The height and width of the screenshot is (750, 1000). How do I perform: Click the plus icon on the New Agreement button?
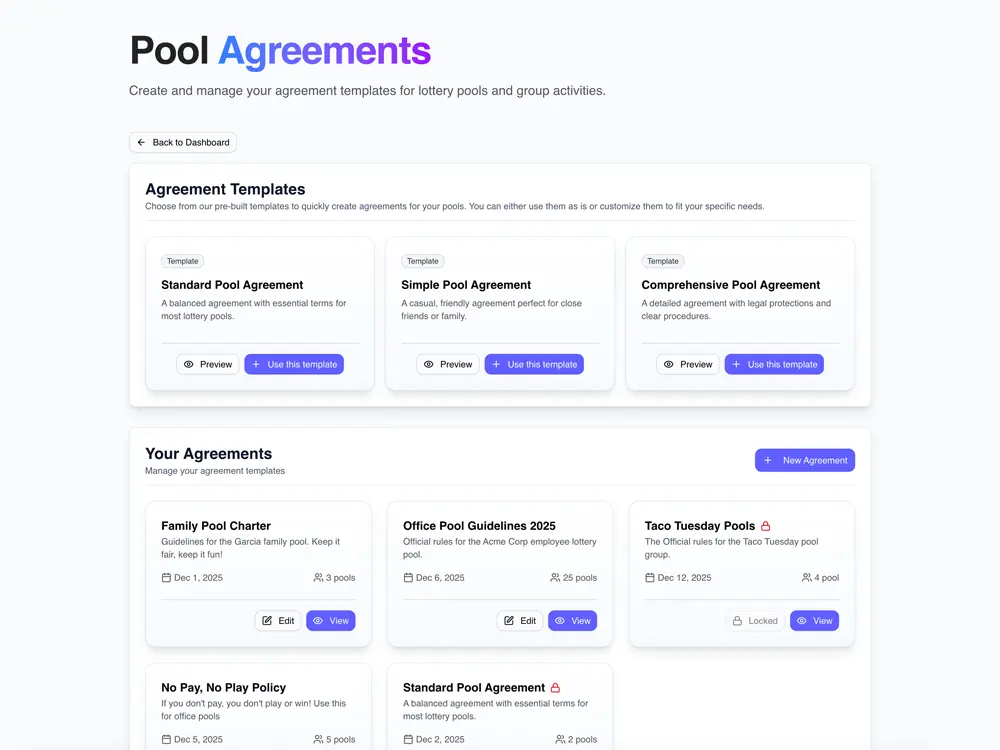tap(768, 460)
